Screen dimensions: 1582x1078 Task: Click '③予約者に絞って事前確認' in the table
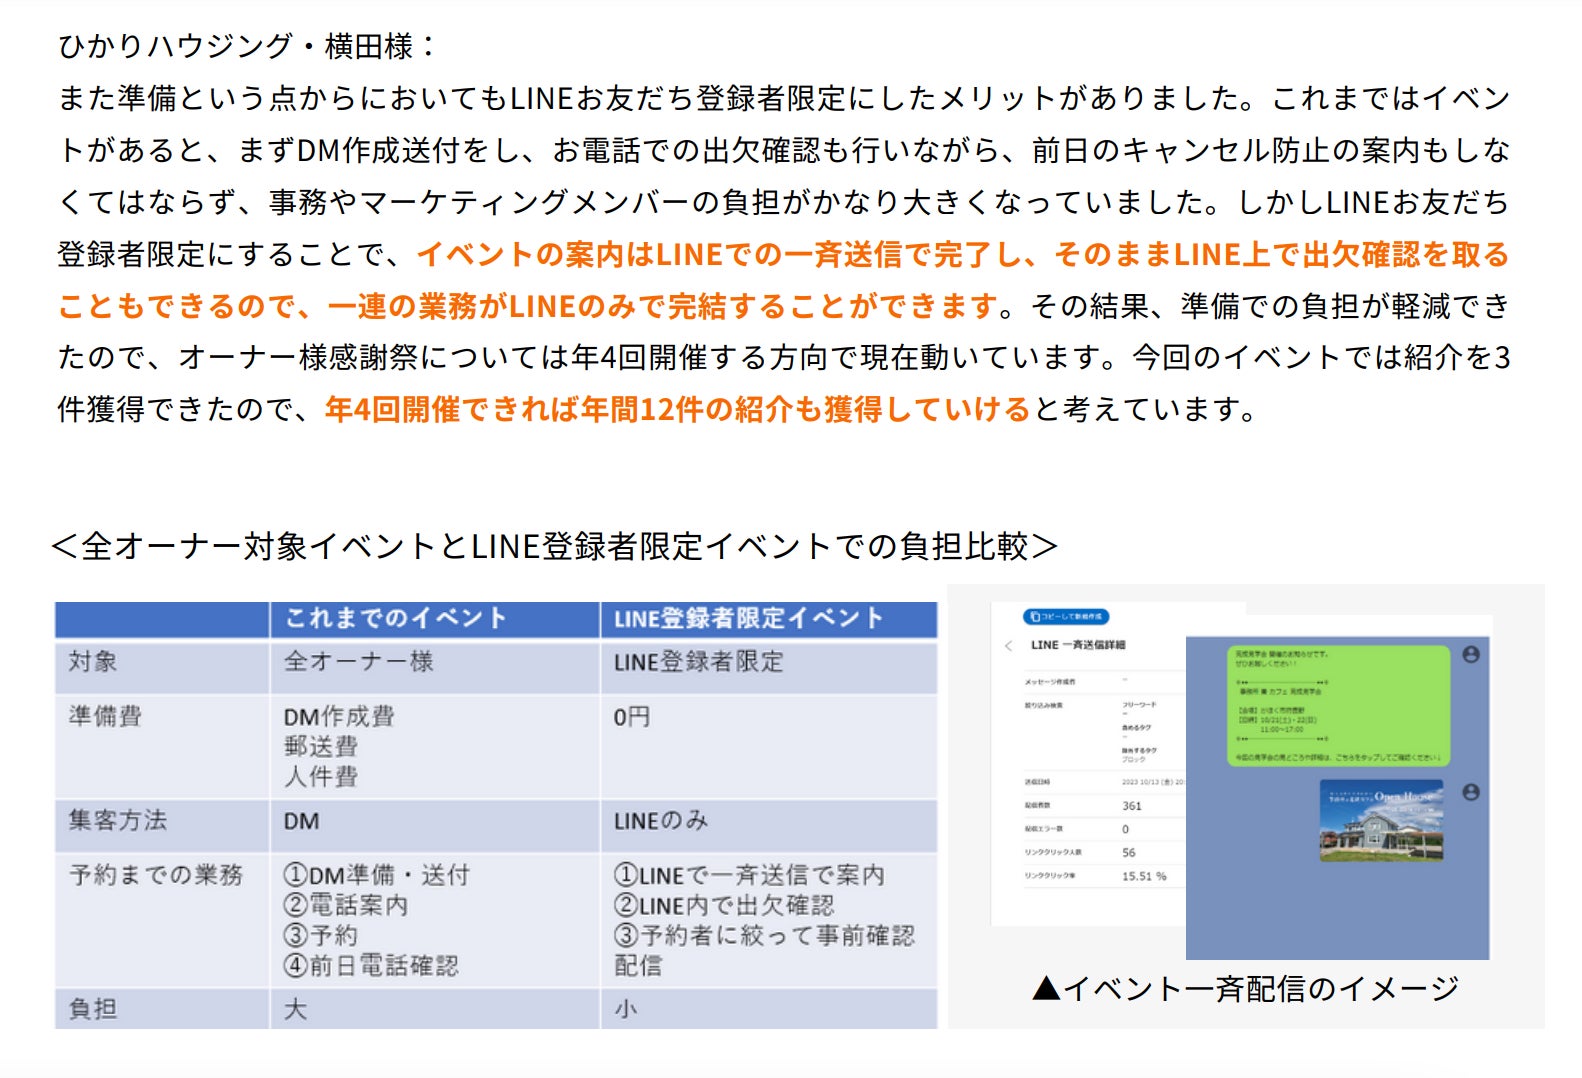[x=764, y=935]
